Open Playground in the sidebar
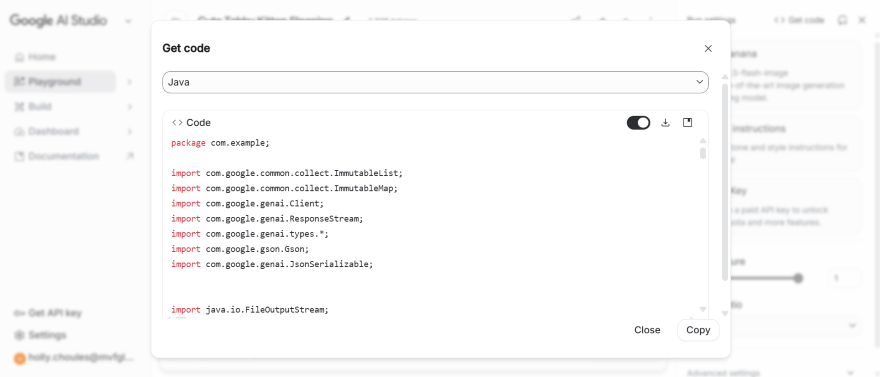Viewport: 880px width, 377px height. tap(60, 82)
